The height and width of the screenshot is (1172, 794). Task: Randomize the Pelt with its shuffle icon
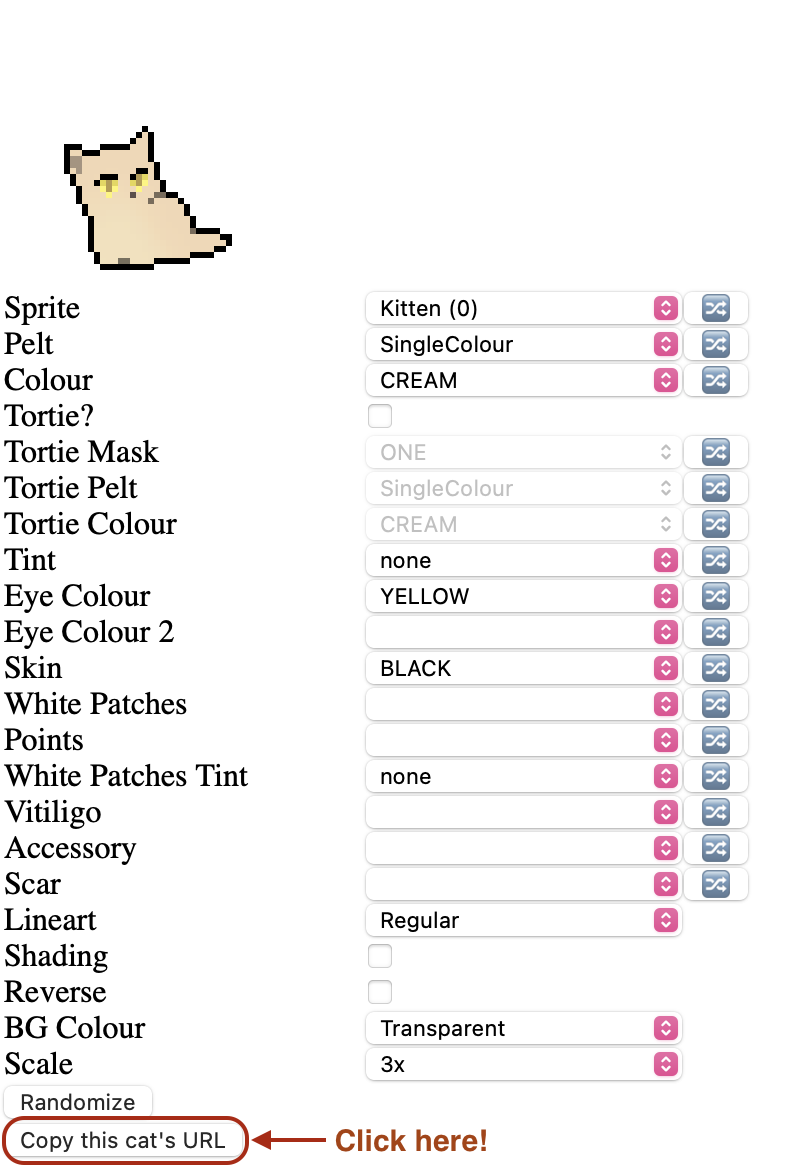(x=716, y=344)
